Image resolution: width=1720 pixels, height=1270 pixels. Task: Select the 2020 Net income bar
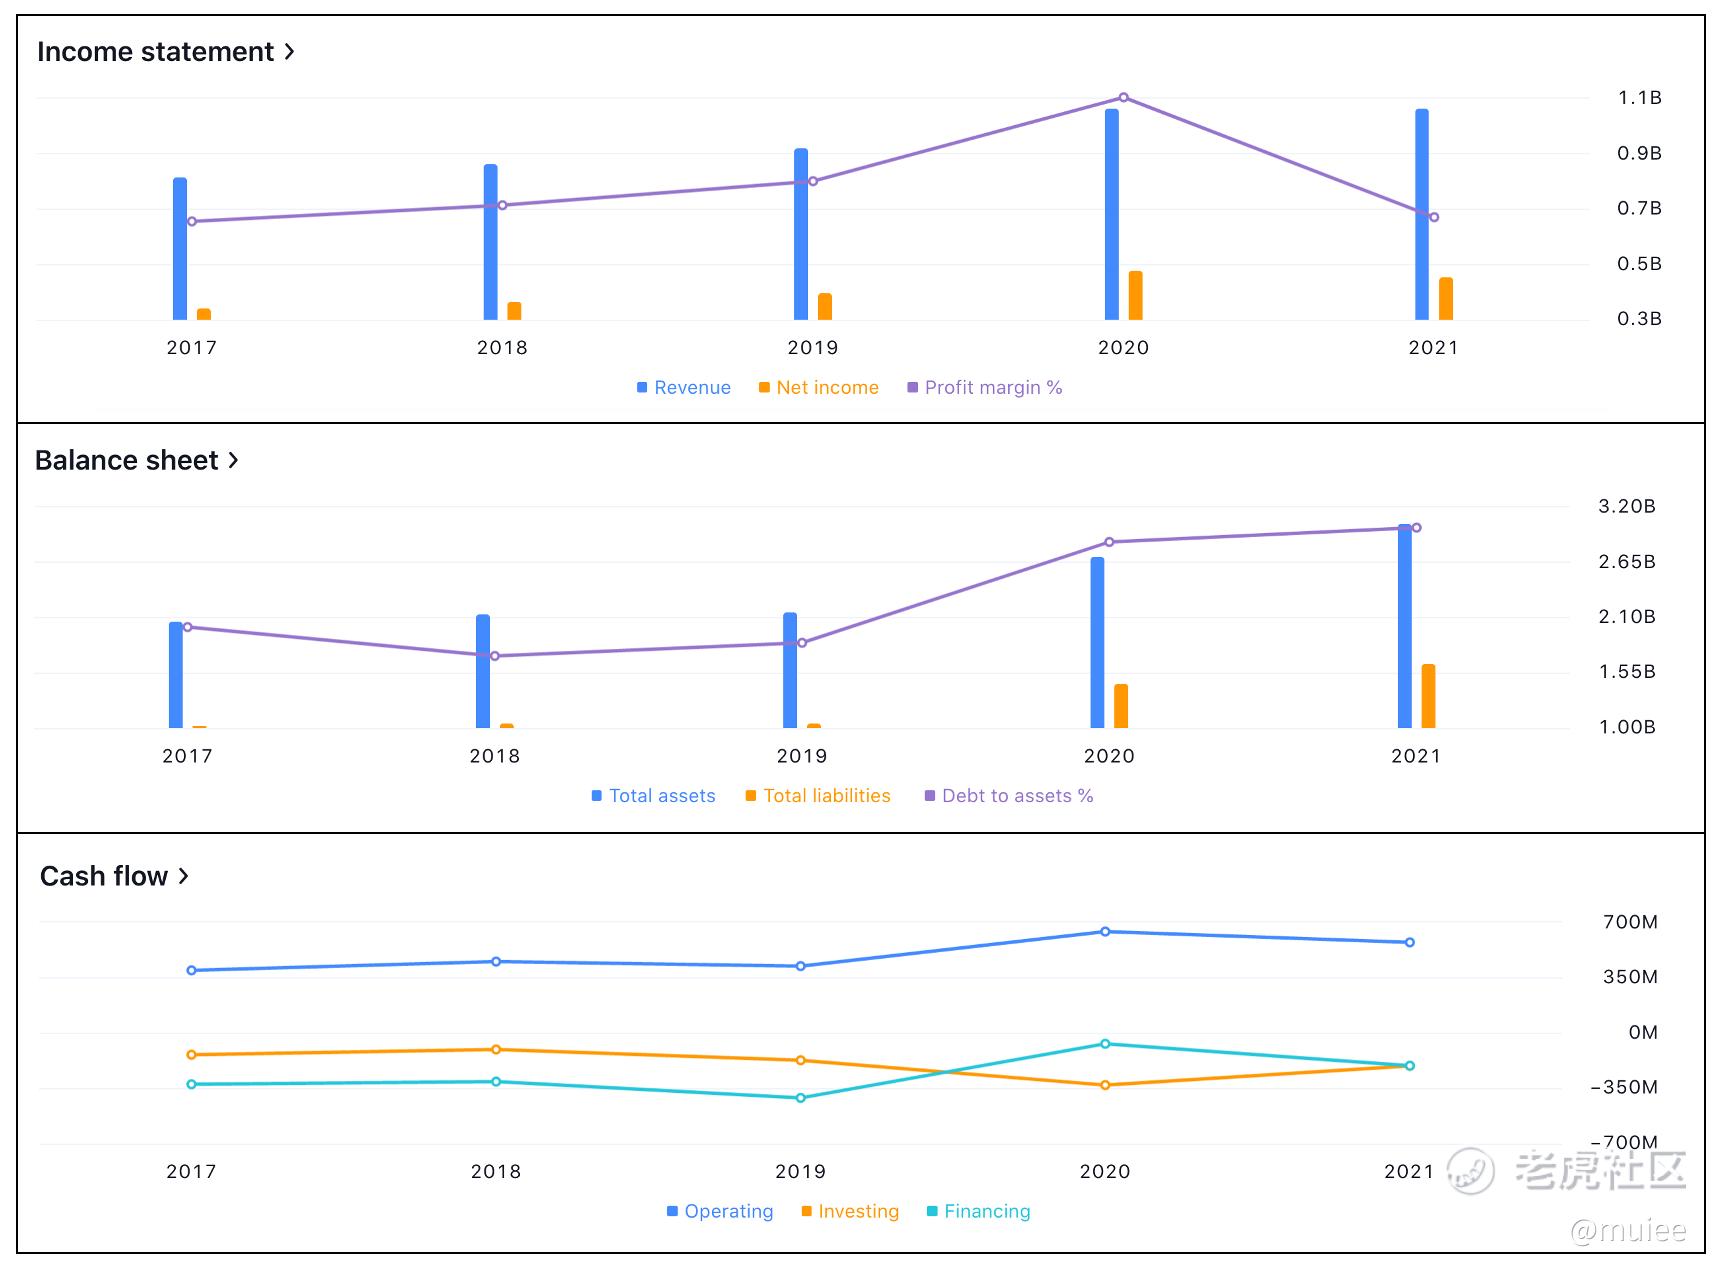tap(1136, 296)
